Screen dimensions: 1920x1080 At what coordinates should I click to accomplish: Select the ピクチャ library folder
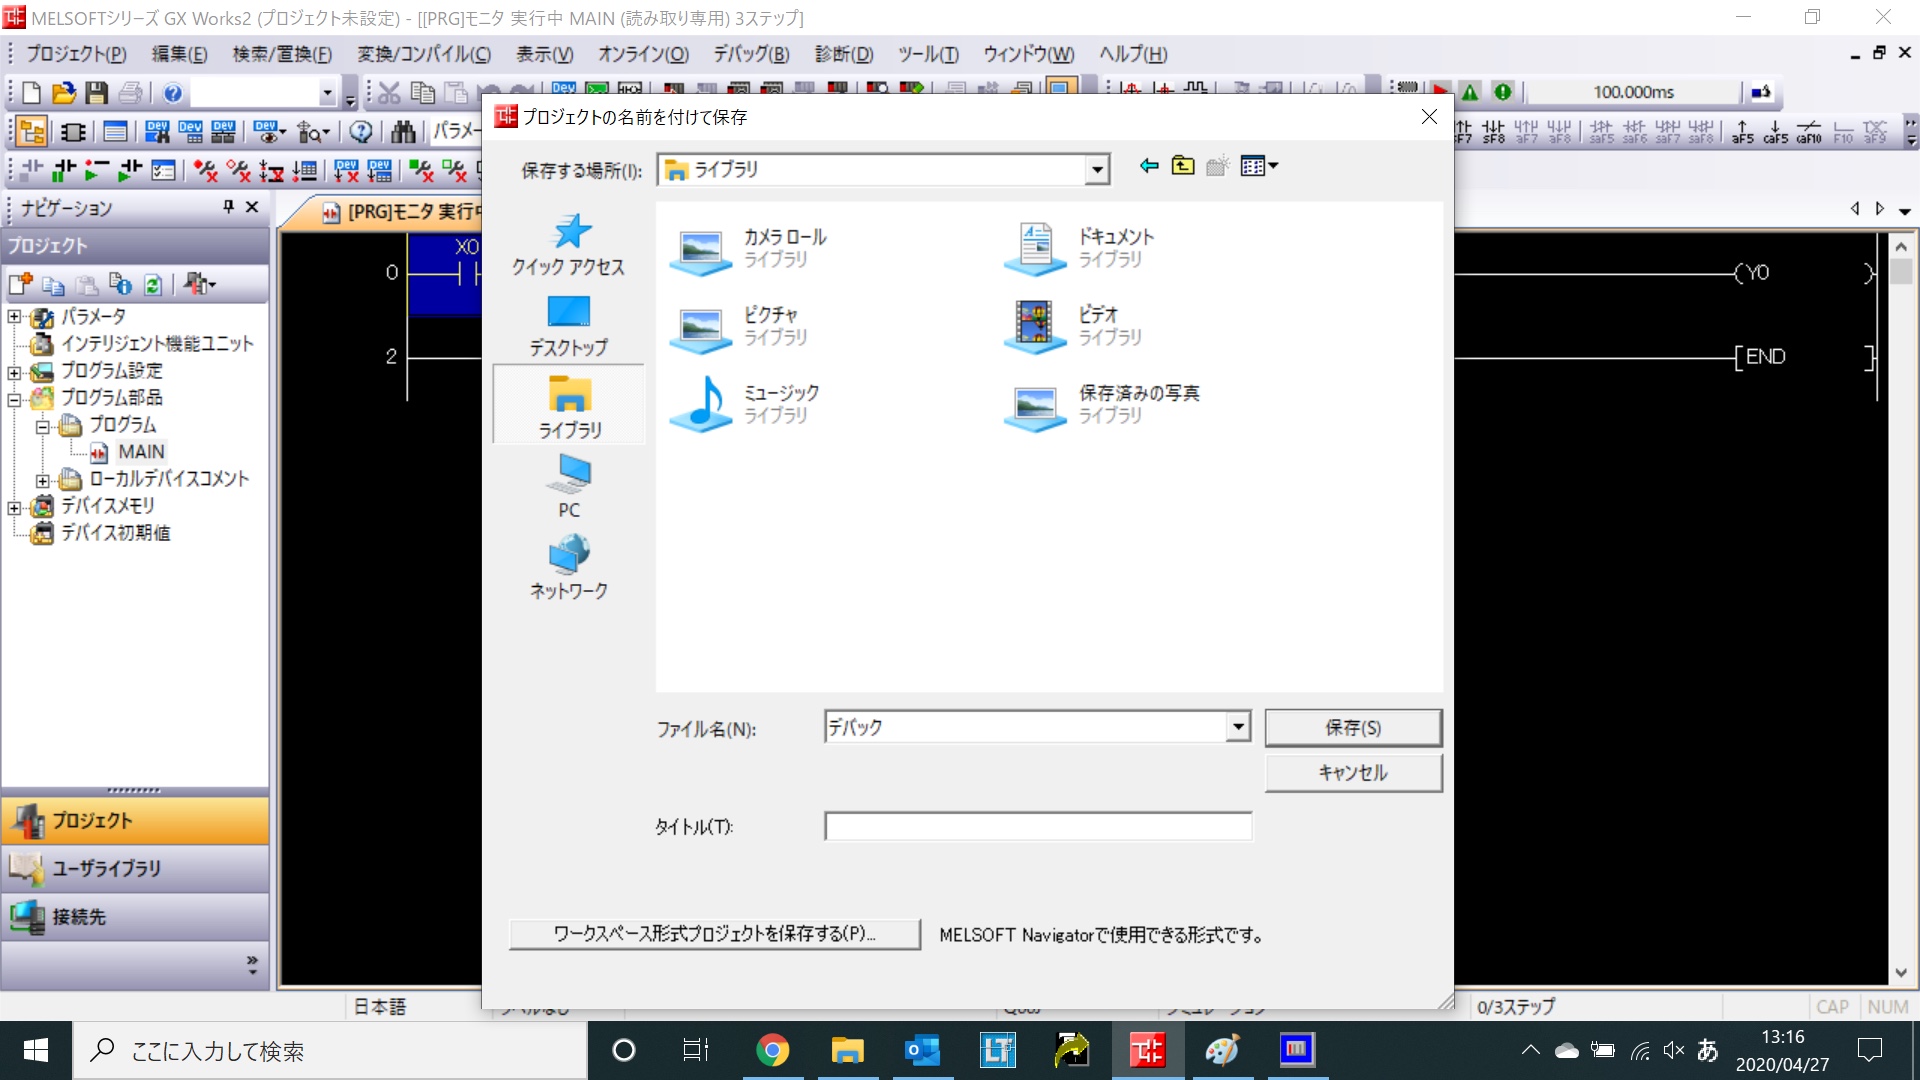(740, 326)
